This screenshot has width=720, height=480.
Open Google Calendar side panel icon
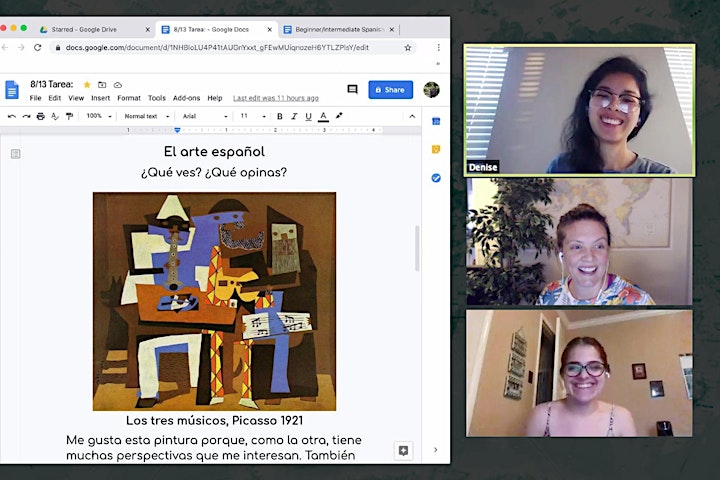coord(436,121)
